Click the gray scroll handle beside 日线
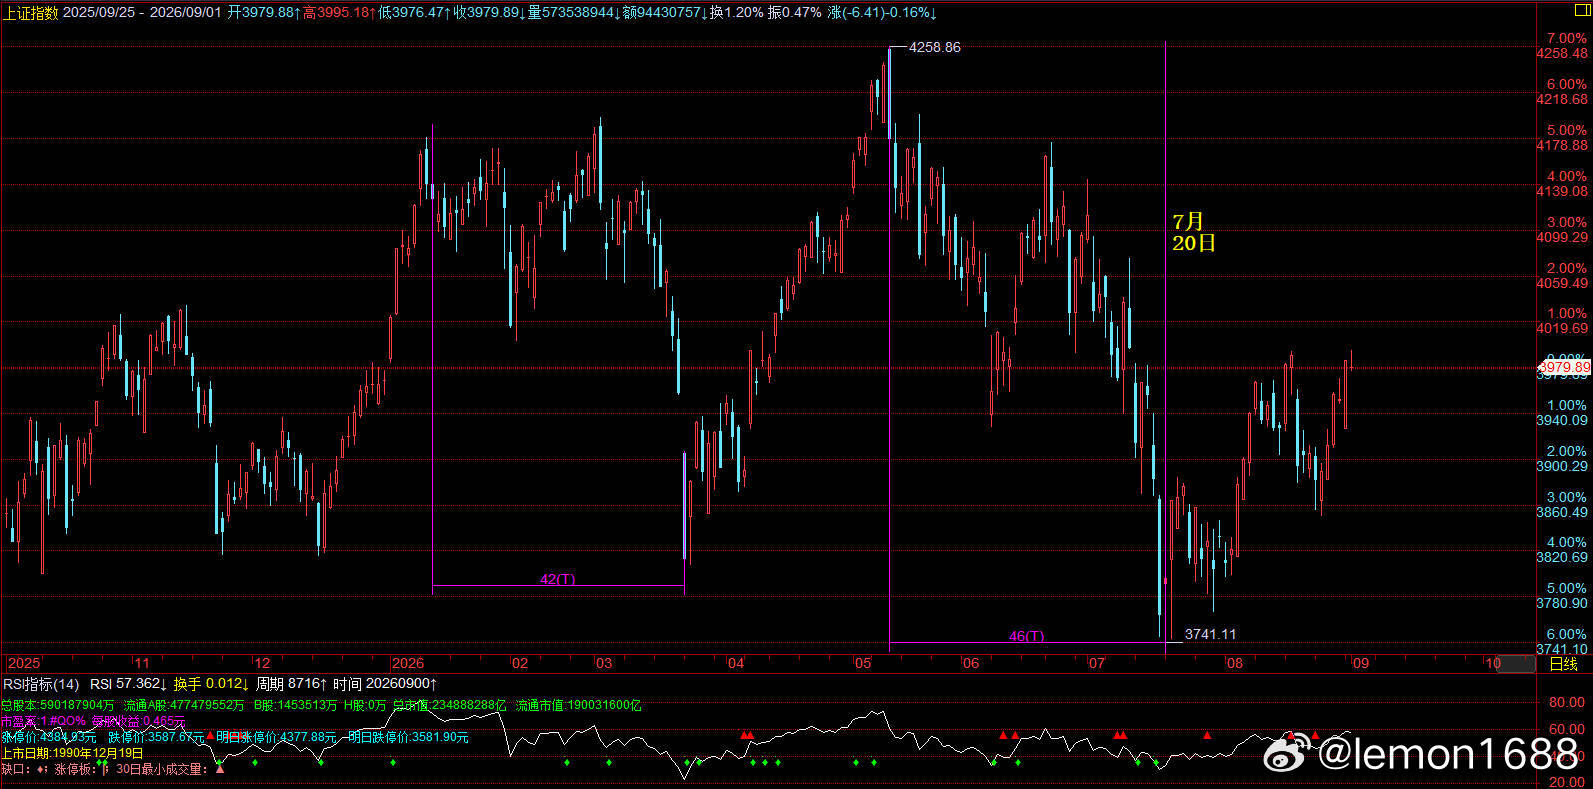The height and width of the screenshot is (789, 1593). coord(1515,664)
